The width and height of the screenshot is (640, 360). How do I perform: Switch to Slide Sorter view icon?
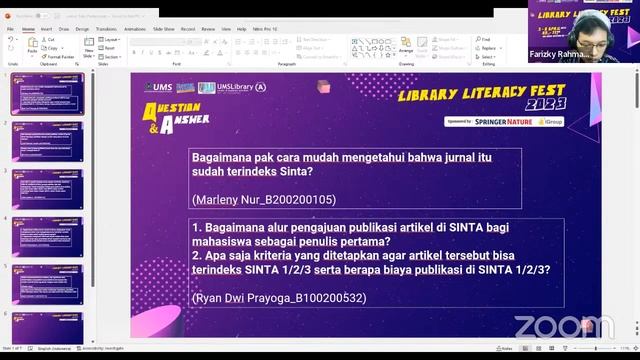click(x=539, y=348)
